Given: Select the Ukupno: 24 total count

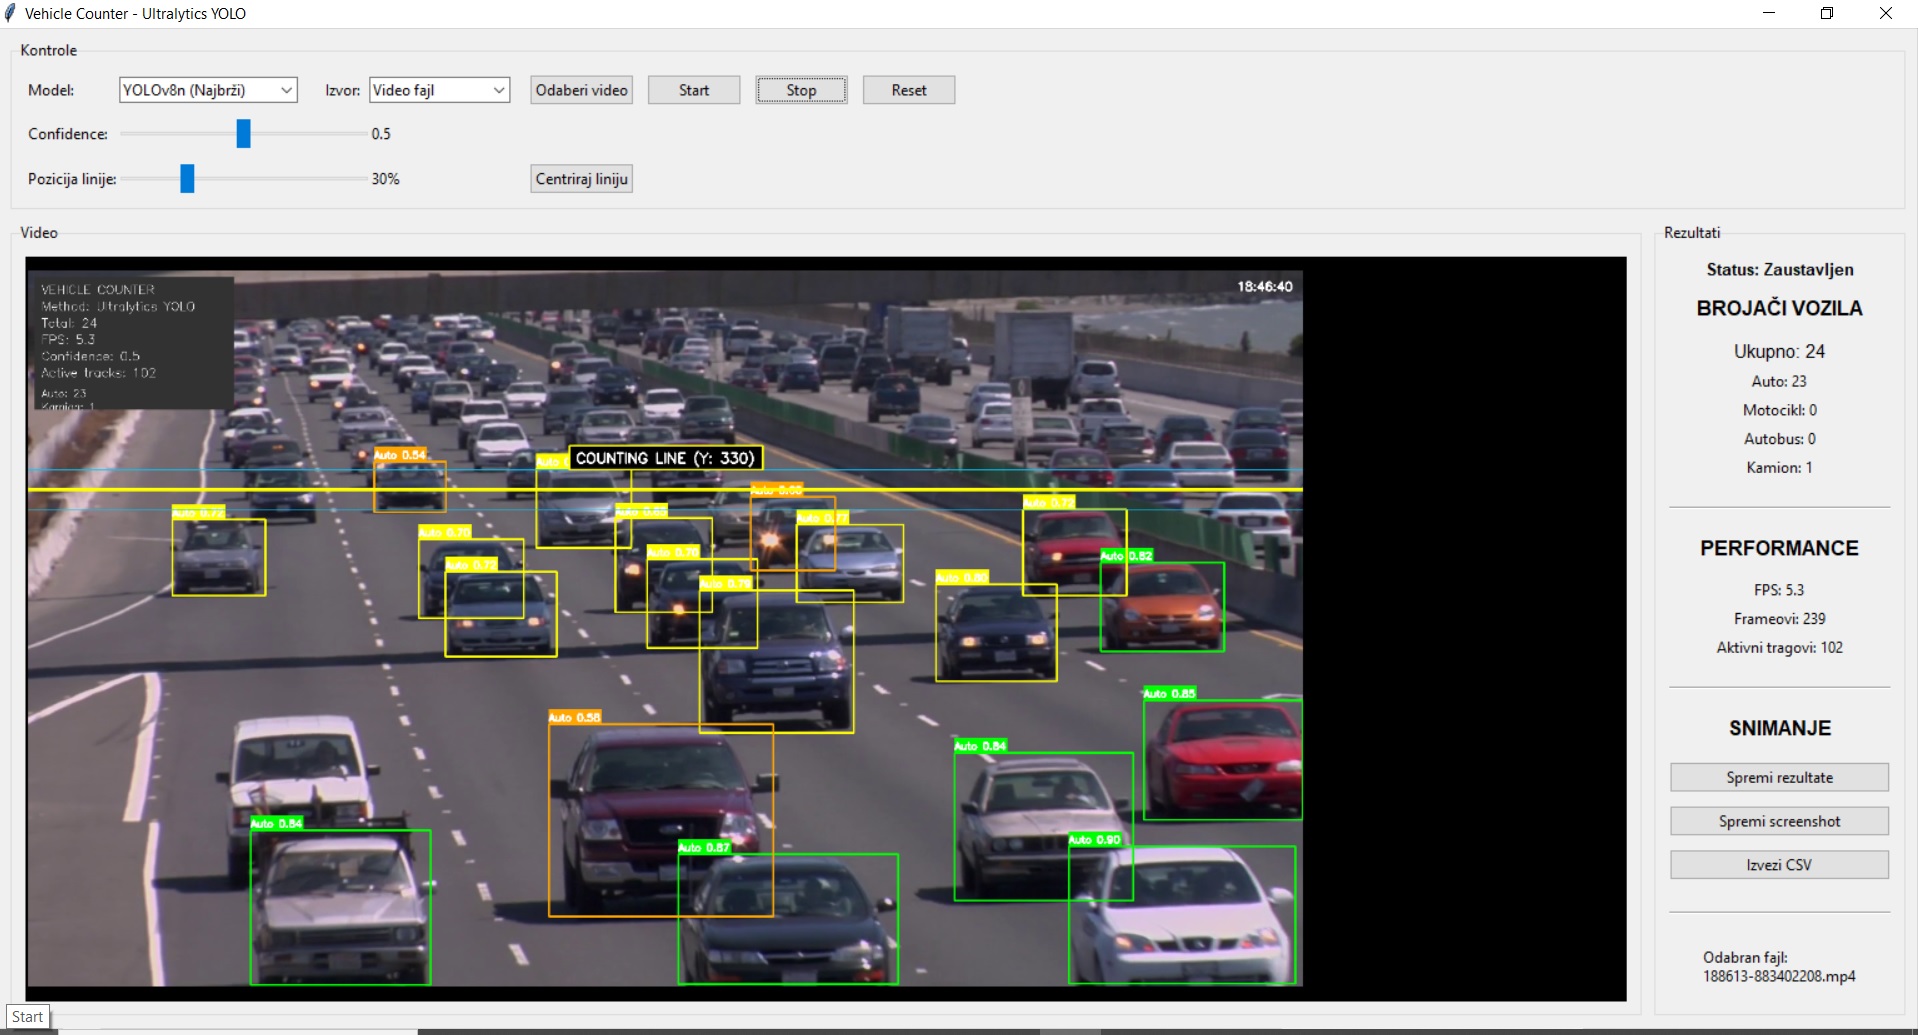Looking at the screenshot, I should point(1779,351).
